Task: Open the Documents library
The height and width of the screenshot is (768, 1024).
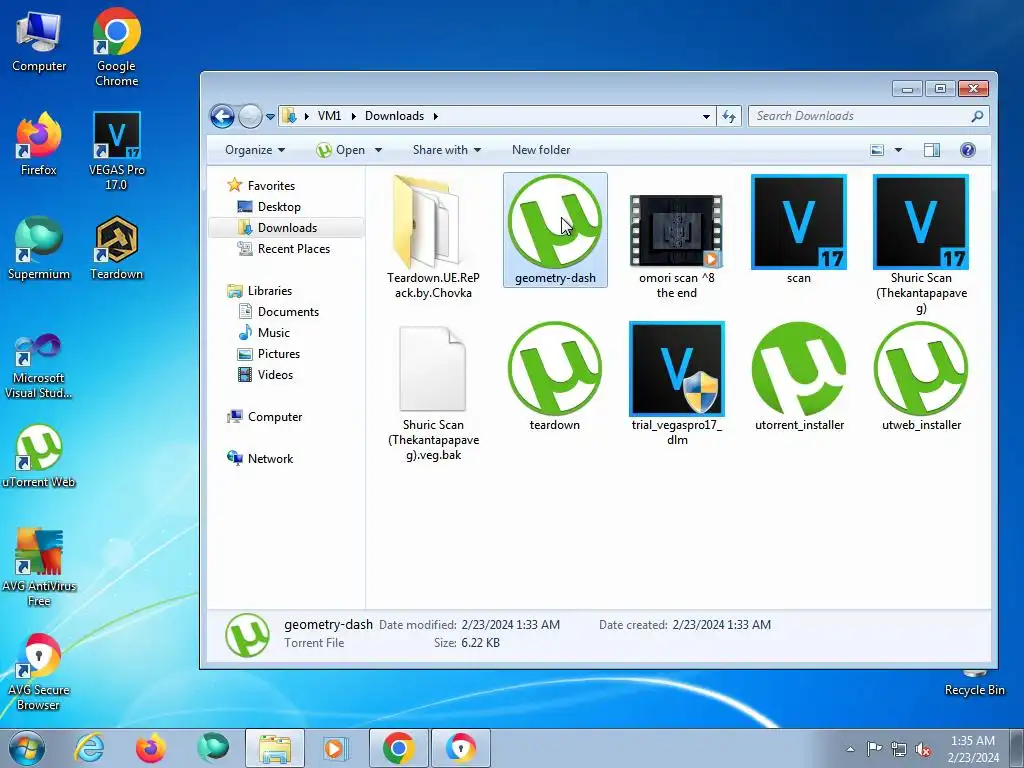Action: pos(279,312)
